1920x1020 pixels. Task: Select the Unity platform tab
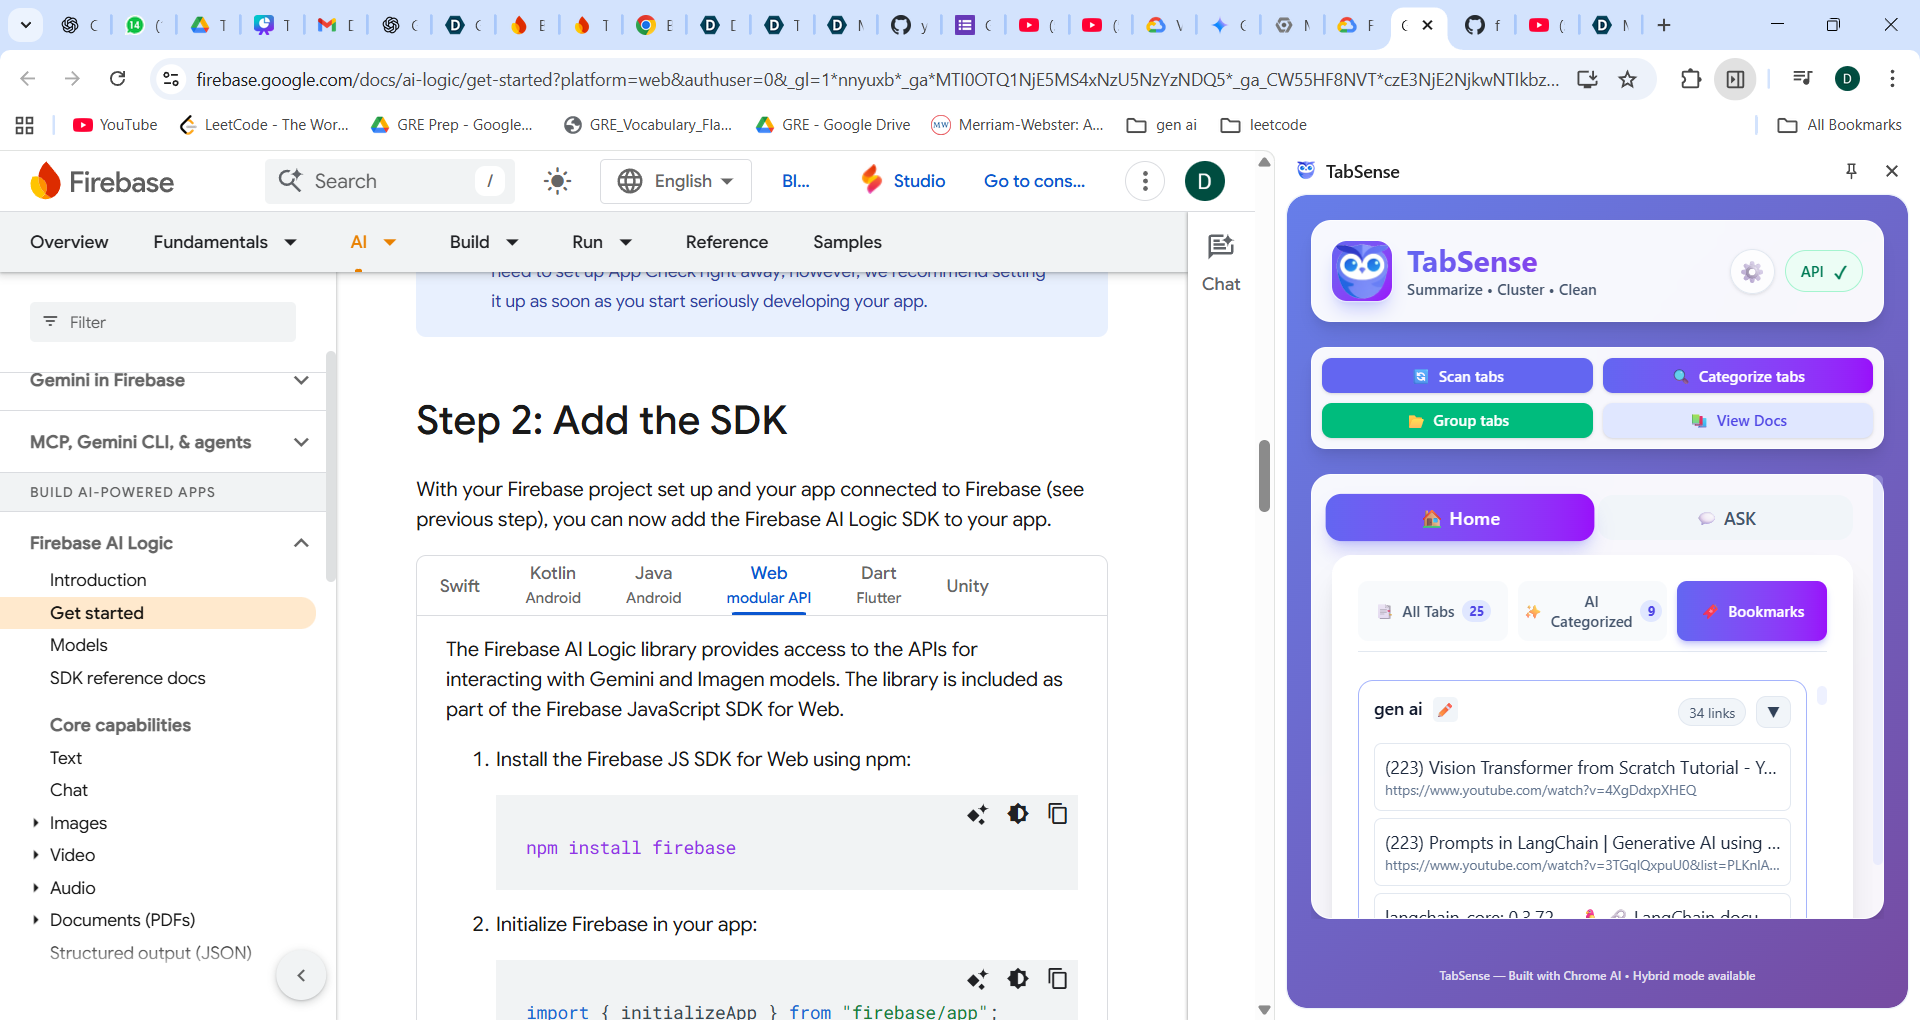[967, 586]
